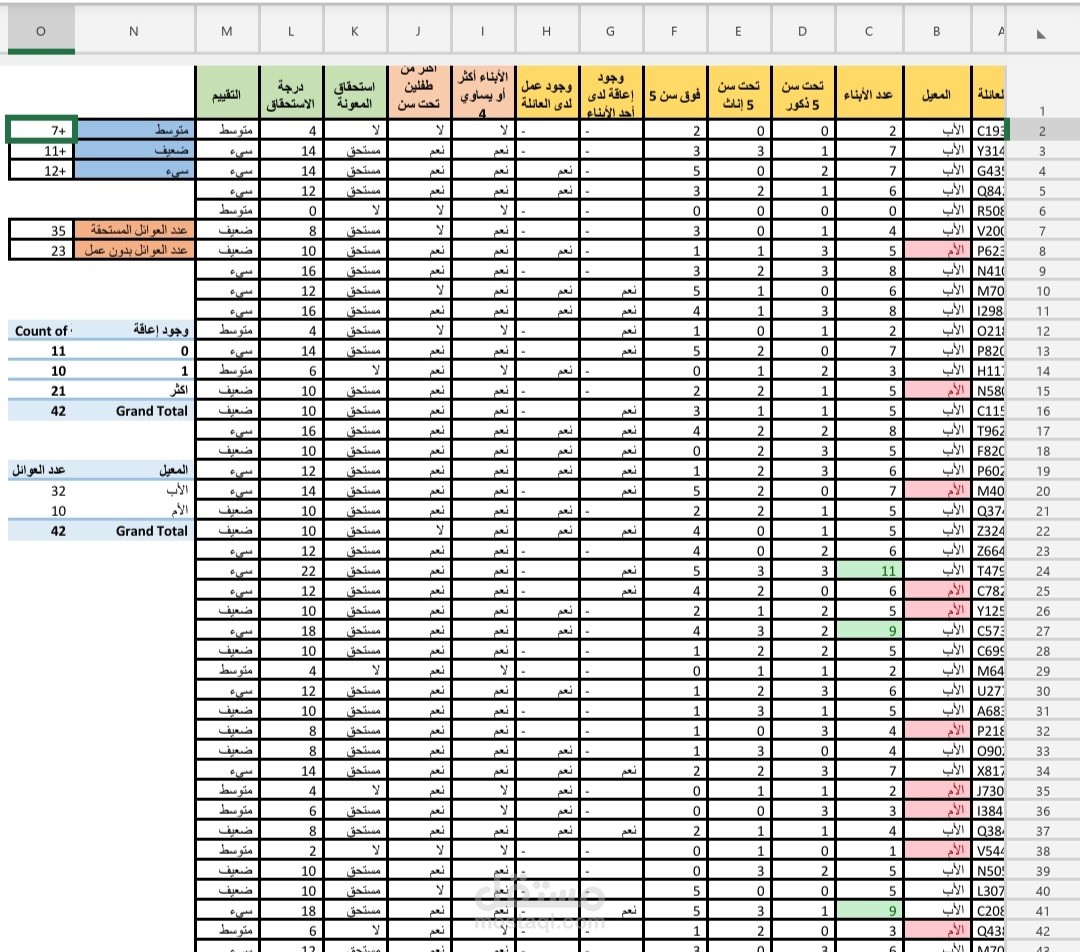This screenshot has height=952, width=1080.
Task: Click the درجة الاستحقاق header cell
Action: (x=291, y=93)
